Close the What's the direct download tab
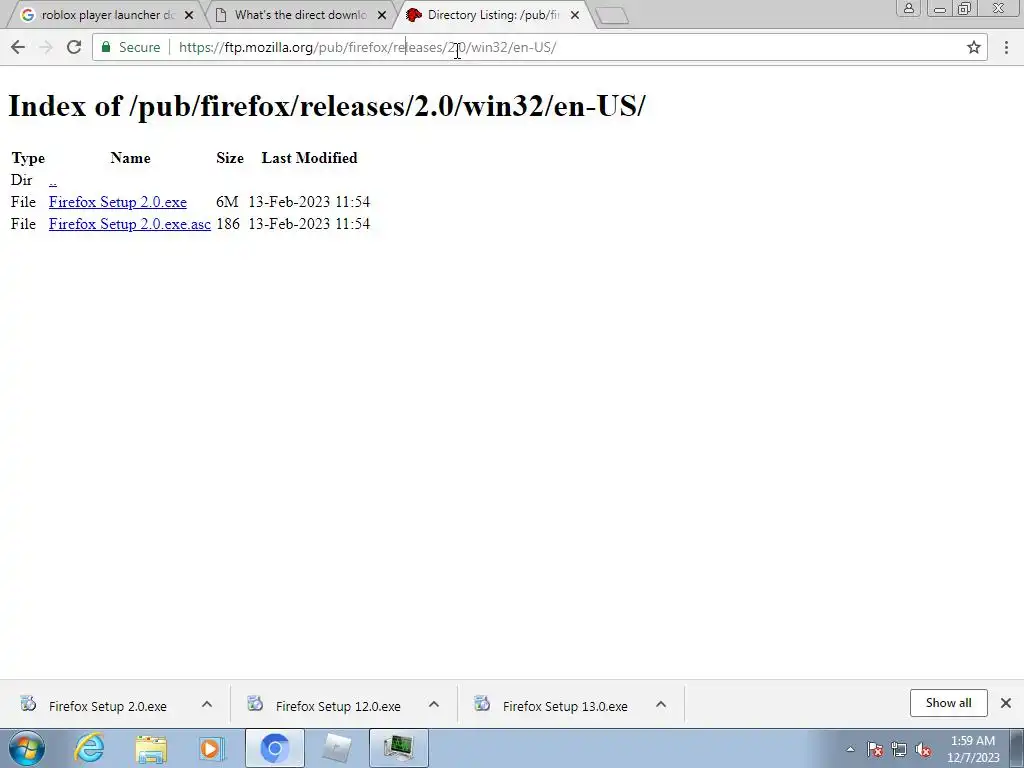This screenshot has height=768, width=1024. click(382, 15)
